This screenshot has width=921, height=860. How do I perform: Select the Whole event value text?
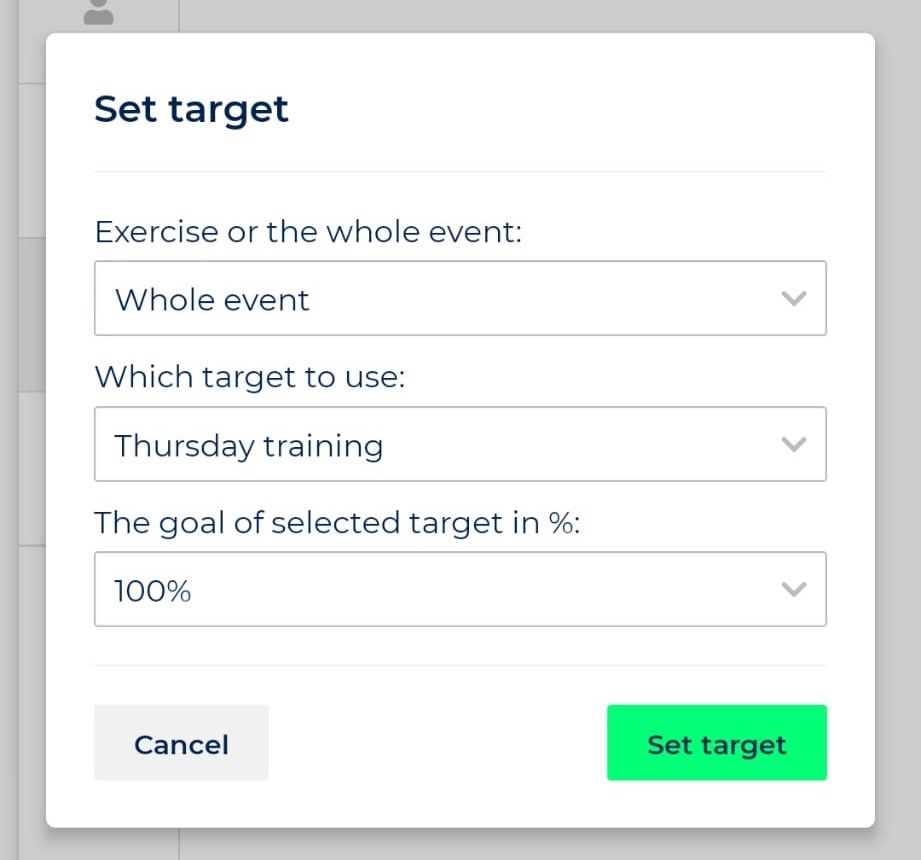[211, 299]
